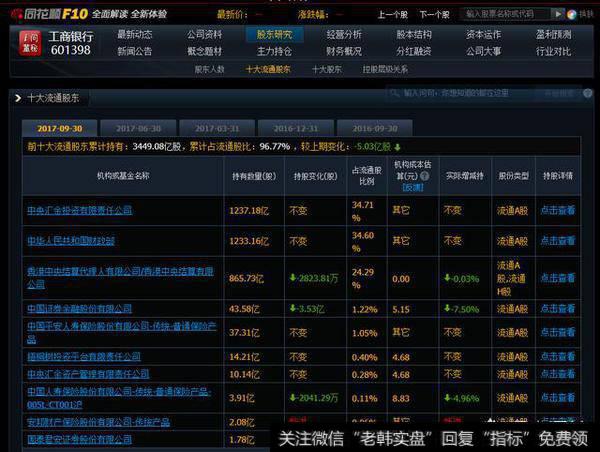Click the 同花顺 F10 logo
Screen dimensions: 600x452
(x=50, y=15)
